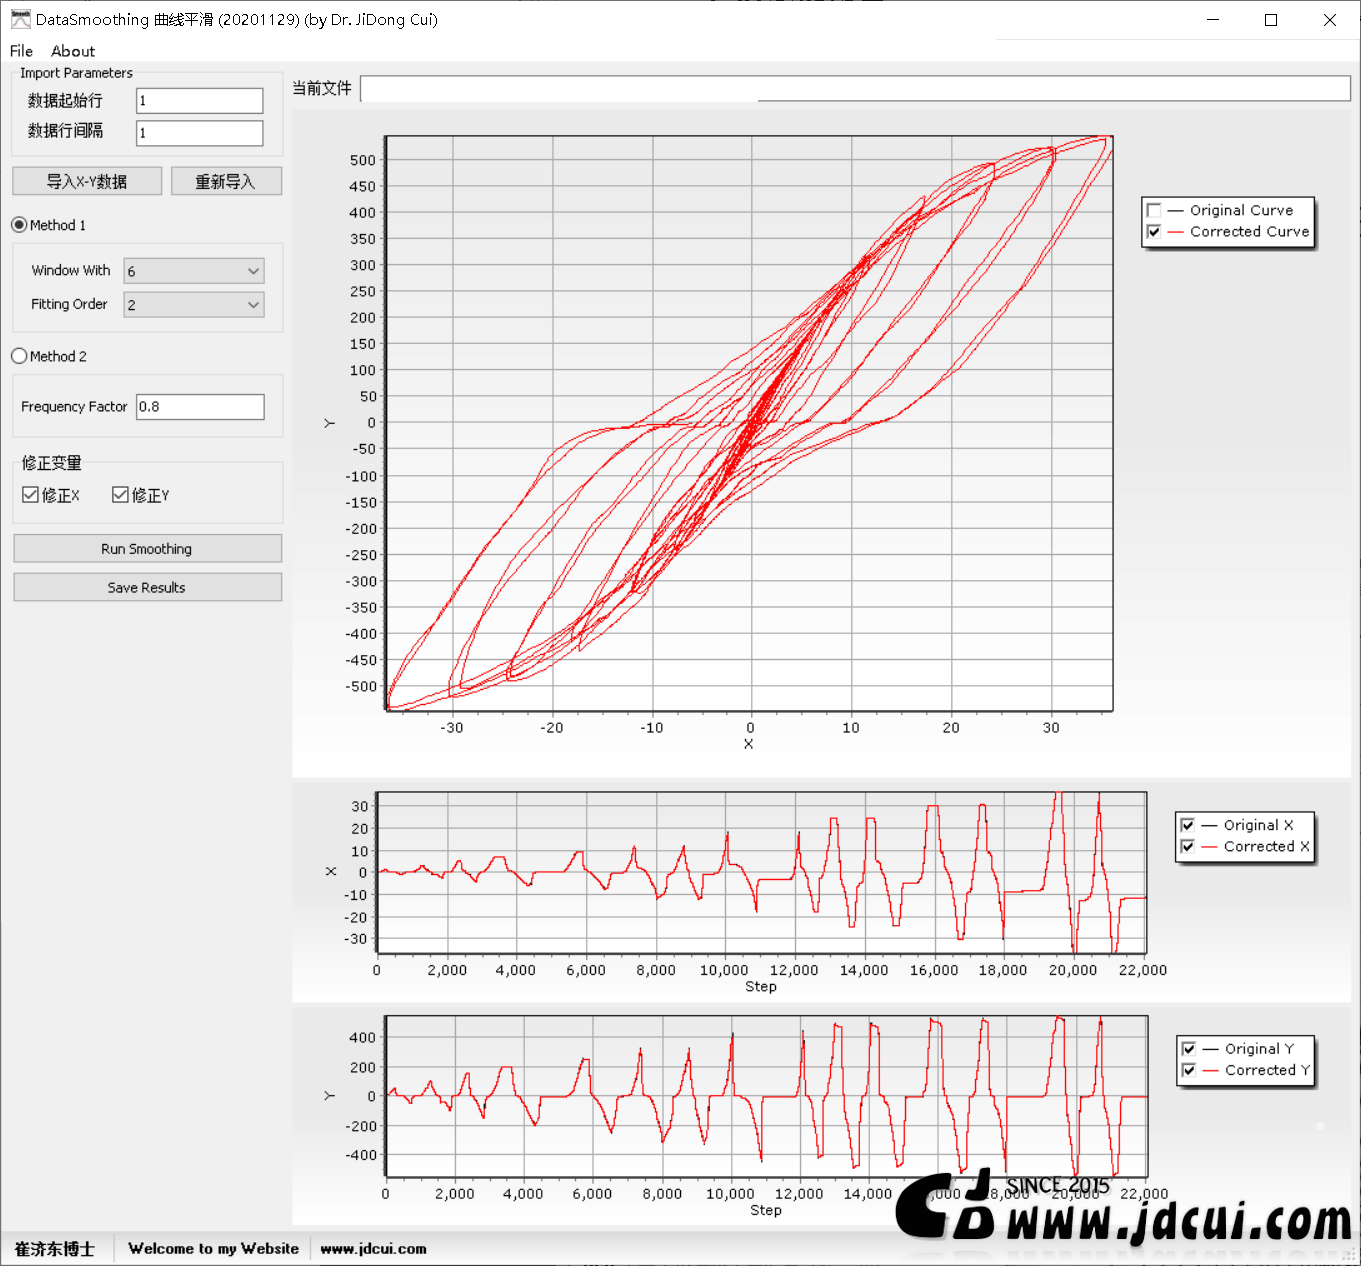Image resolution: width=1361 pixels, height=1266 pixels.
Task: Select the Method 2 radio button
Action: pos(19,356)
